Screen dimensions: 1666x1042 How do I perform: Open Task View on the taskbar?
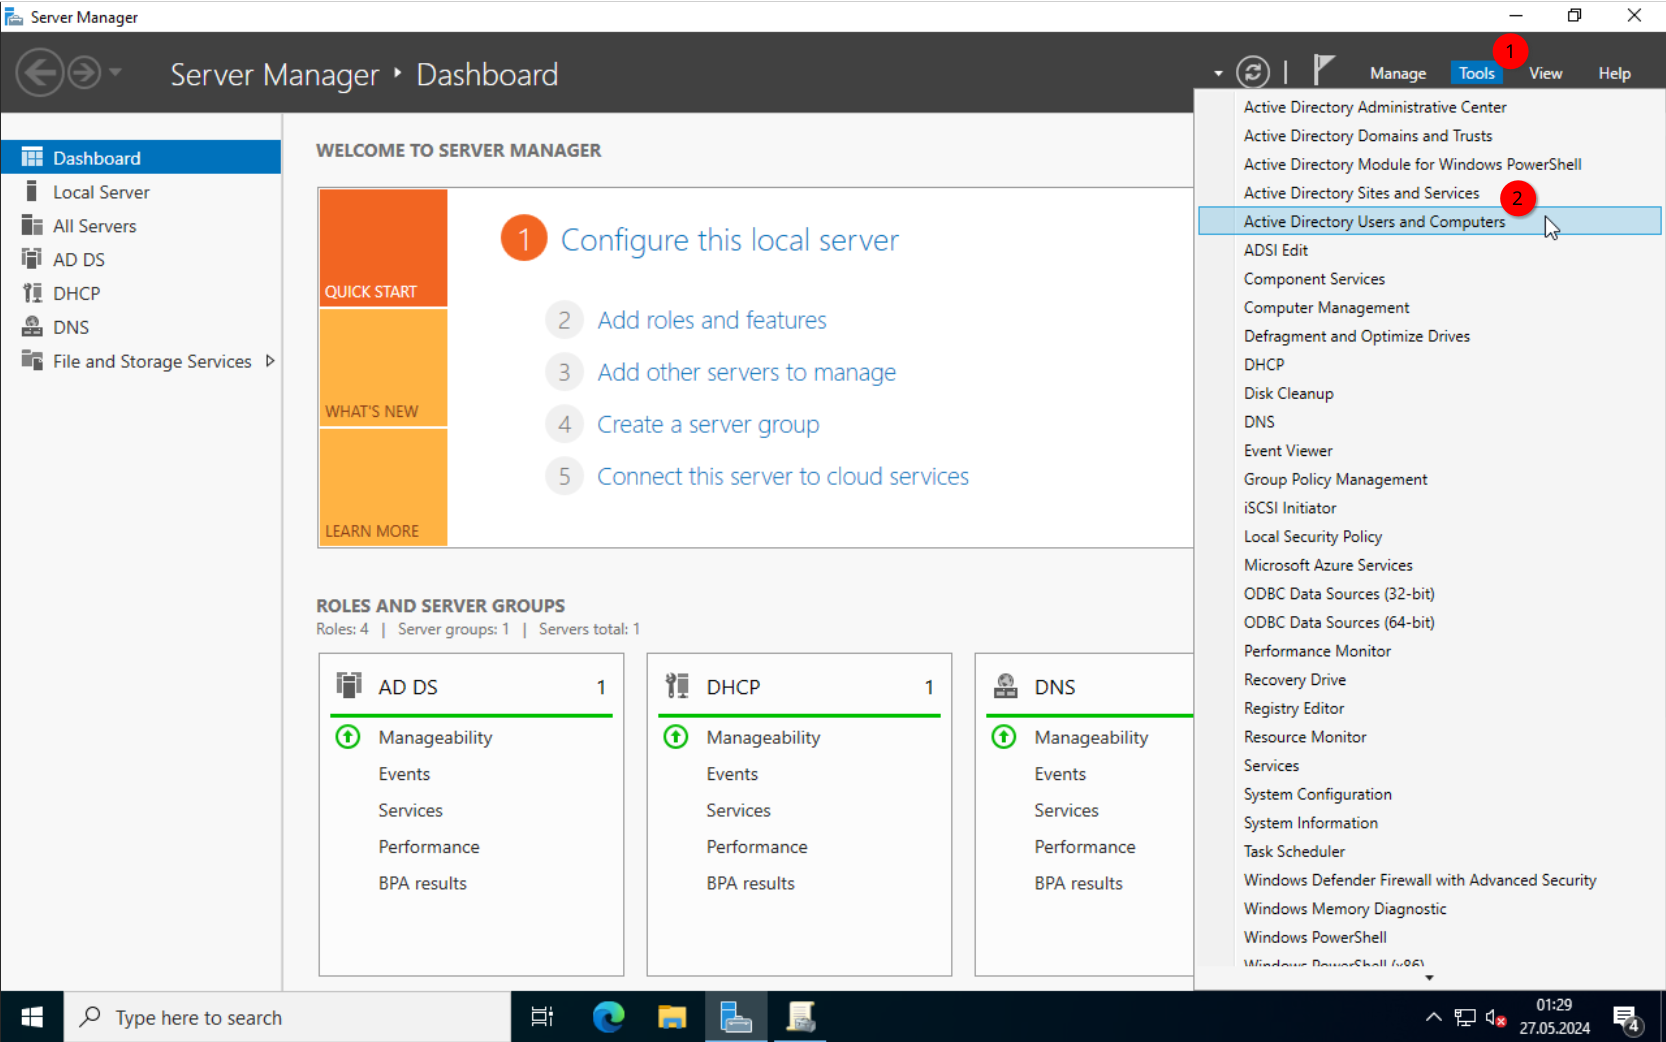pos(542,1017)
